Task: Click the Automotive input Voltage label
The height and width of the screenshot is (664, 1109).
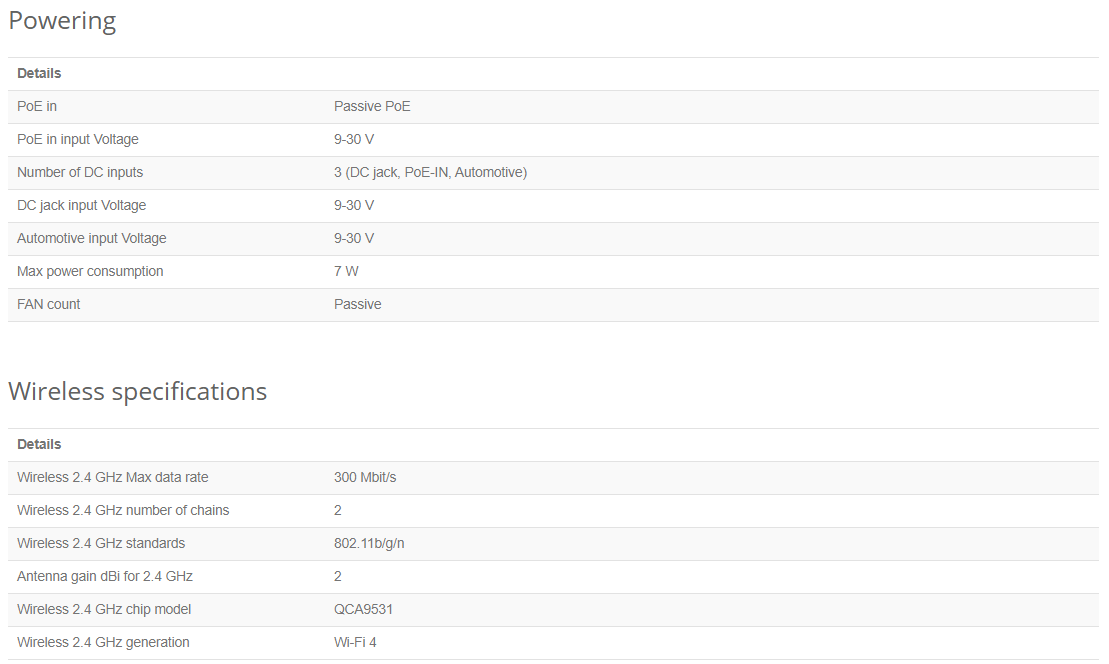Action: (92, 238)
